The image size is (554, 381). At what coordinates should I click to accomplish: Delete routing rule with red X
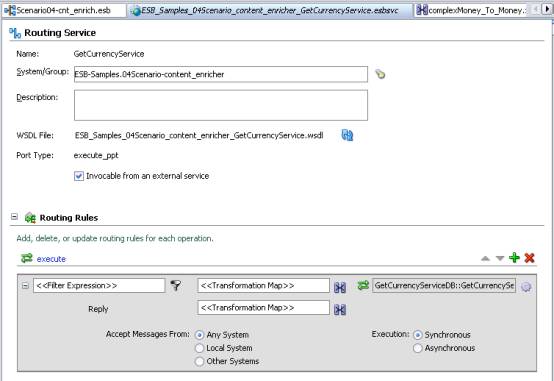pyautogui.click(x=529, y=258)
